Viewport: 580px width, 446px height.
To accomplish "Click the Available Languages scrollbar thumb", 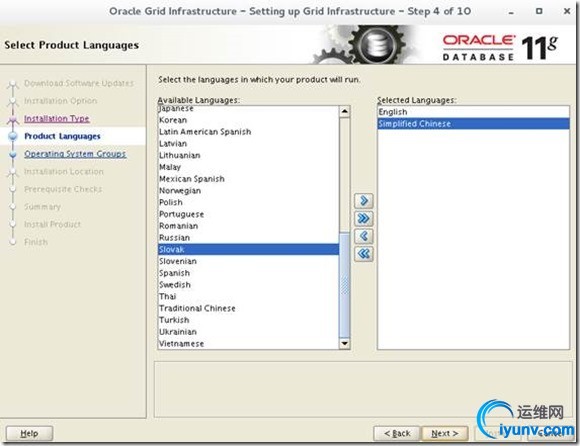I will 344,285.
